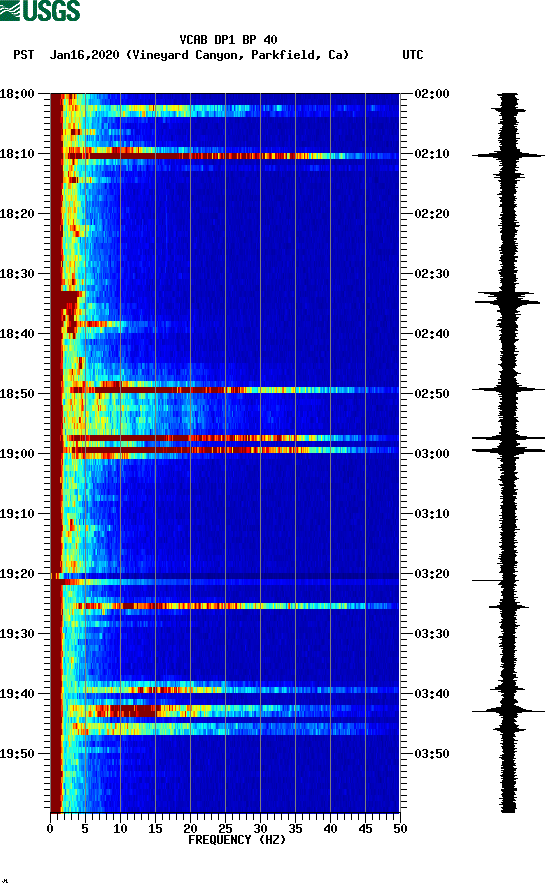
Task: Select the title text "VCAB DP1 BP 40"
Action: tap(228, 40)
